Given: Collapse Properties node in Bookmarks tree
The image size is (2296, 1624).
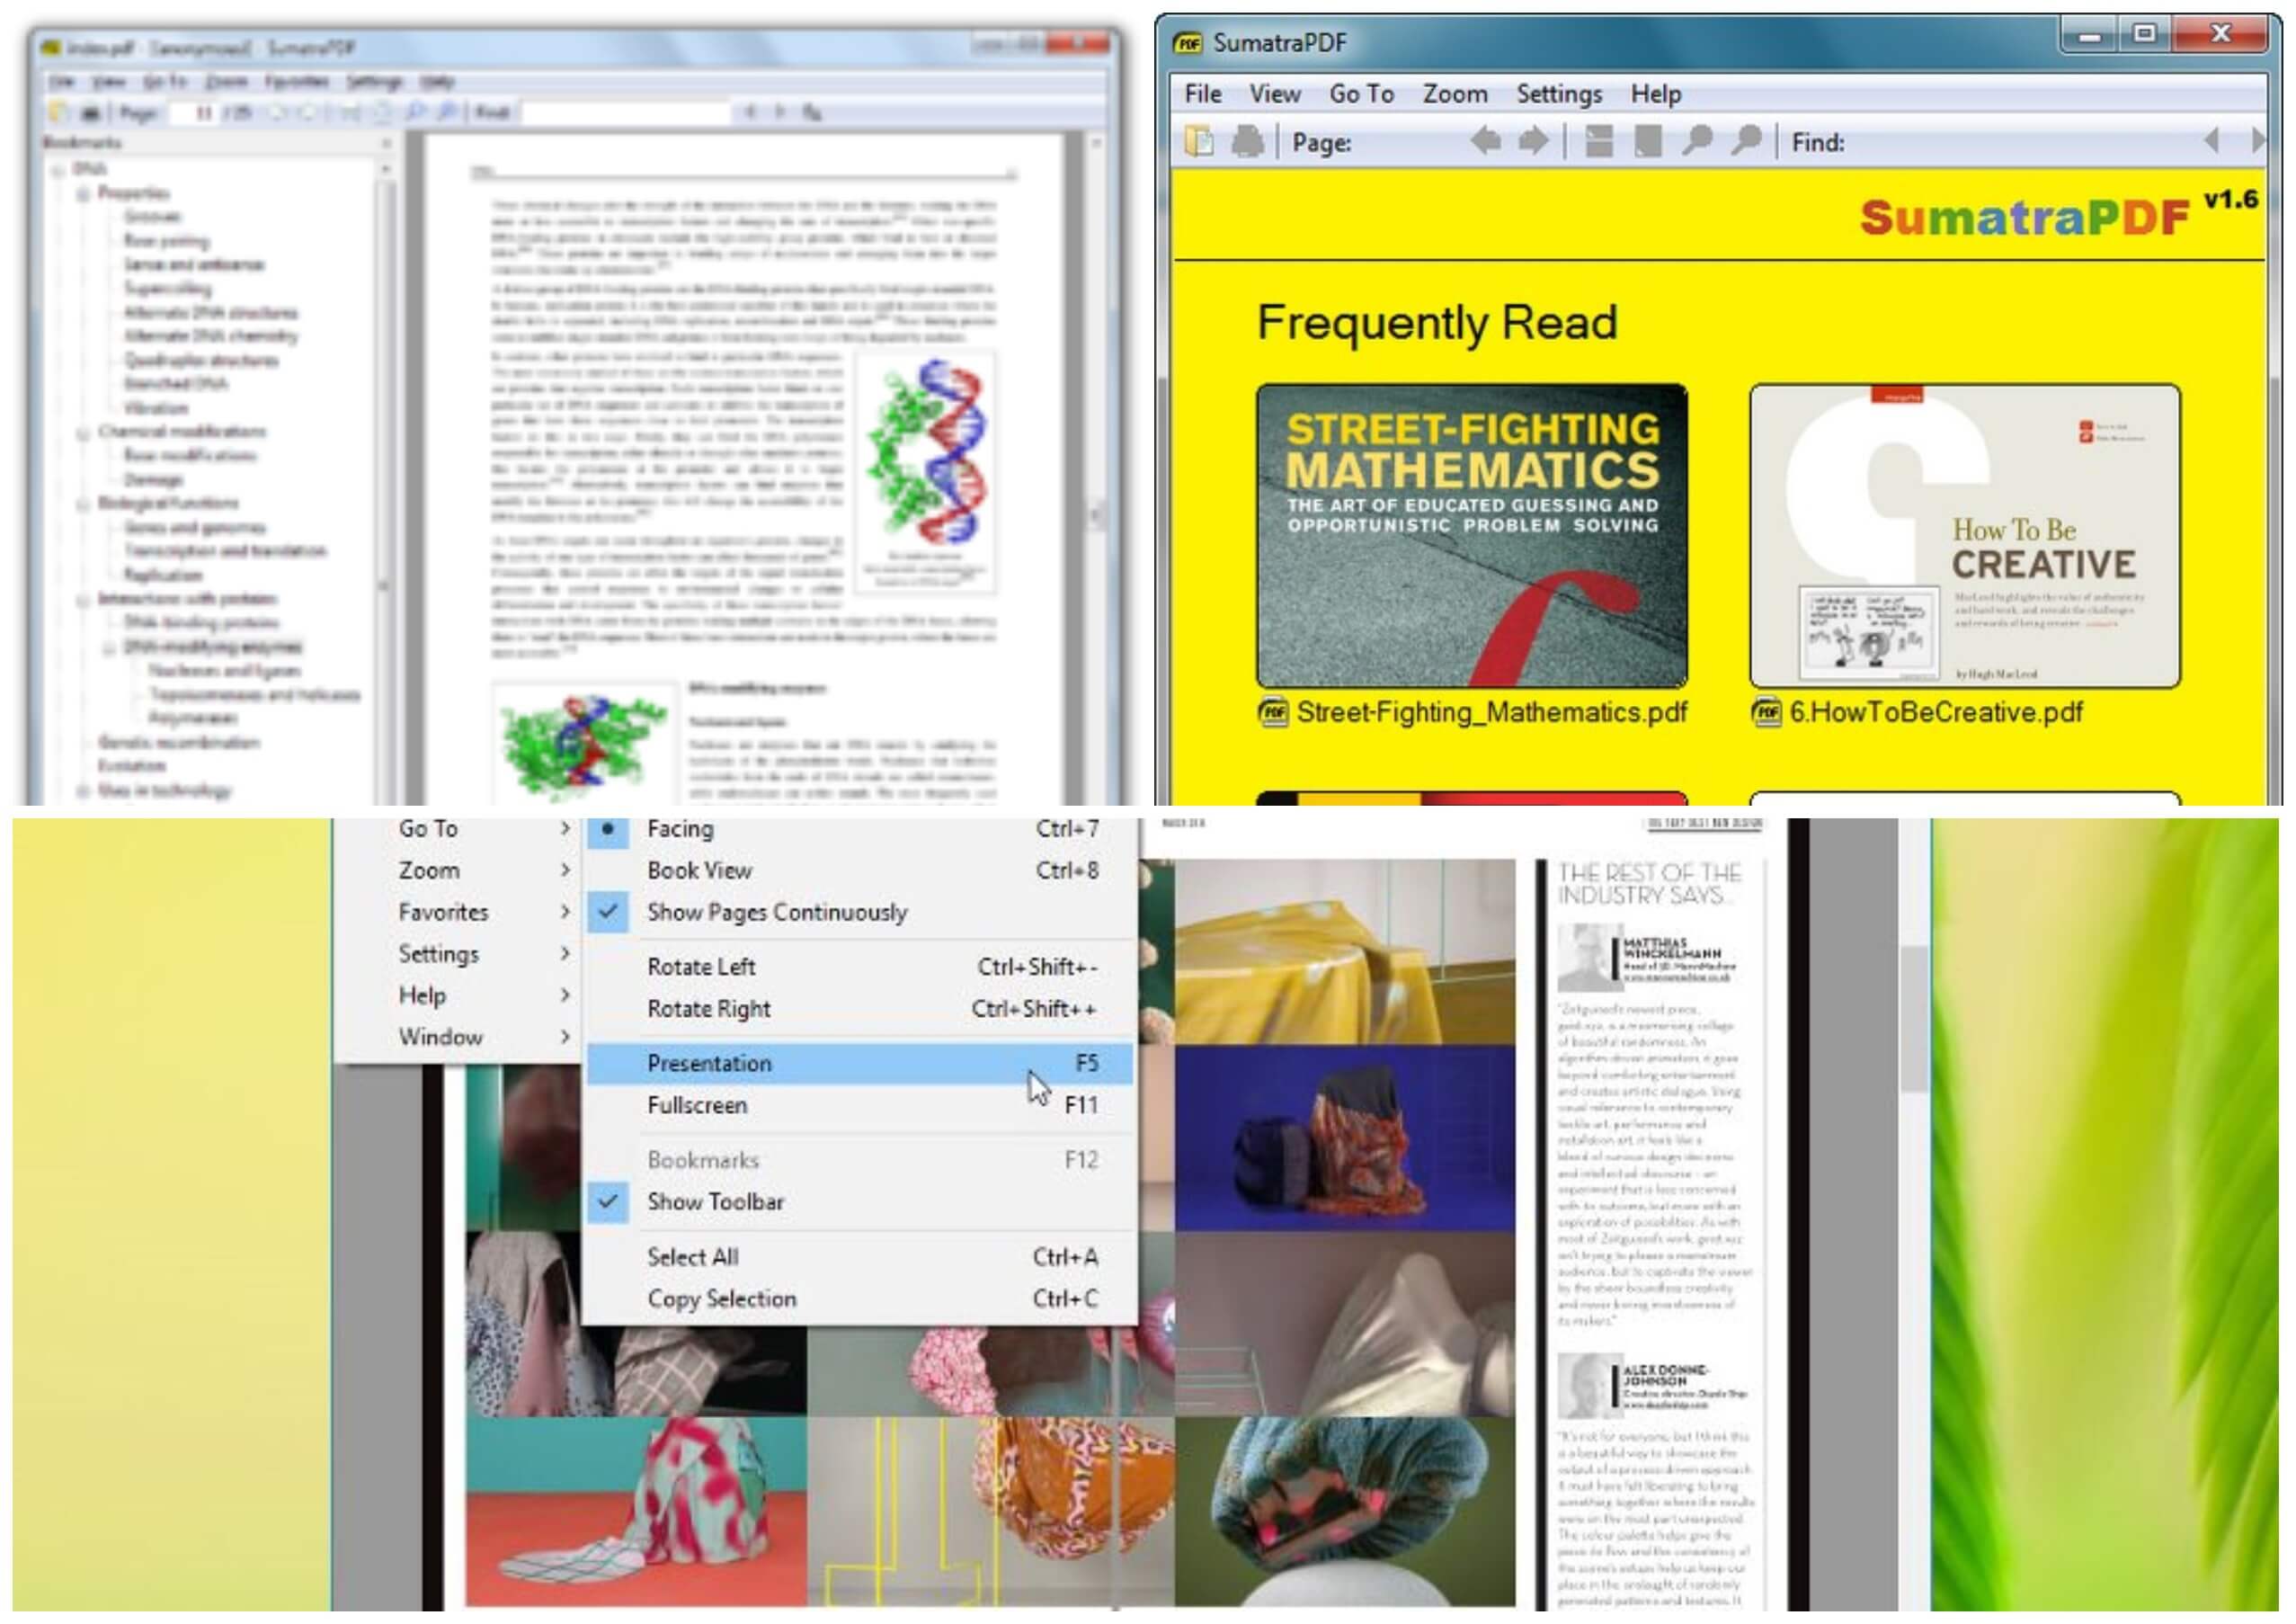Looking at the screenshot, I should (x=84, y=193).
